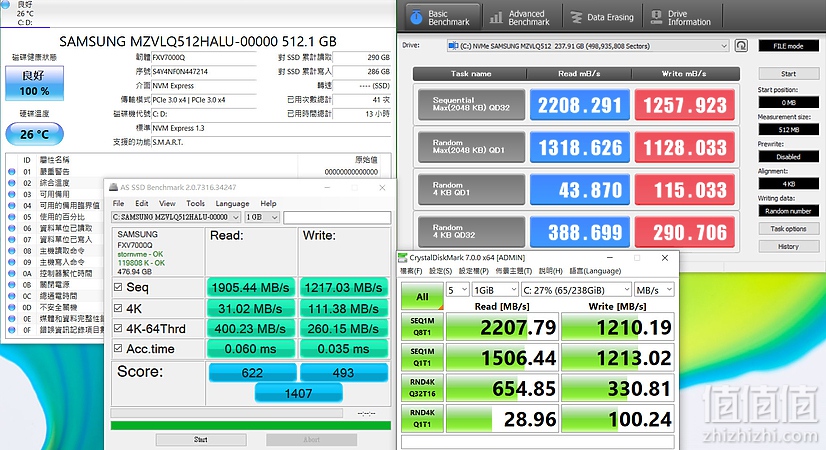
Task: Open AS SSD Language menu
Action: click(x=232, y=203)
